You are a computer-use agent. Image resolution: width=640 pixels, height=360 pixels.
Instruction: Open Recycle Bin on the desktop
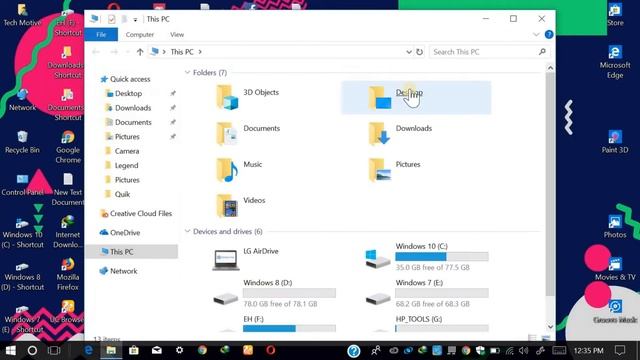coord(22,142)
